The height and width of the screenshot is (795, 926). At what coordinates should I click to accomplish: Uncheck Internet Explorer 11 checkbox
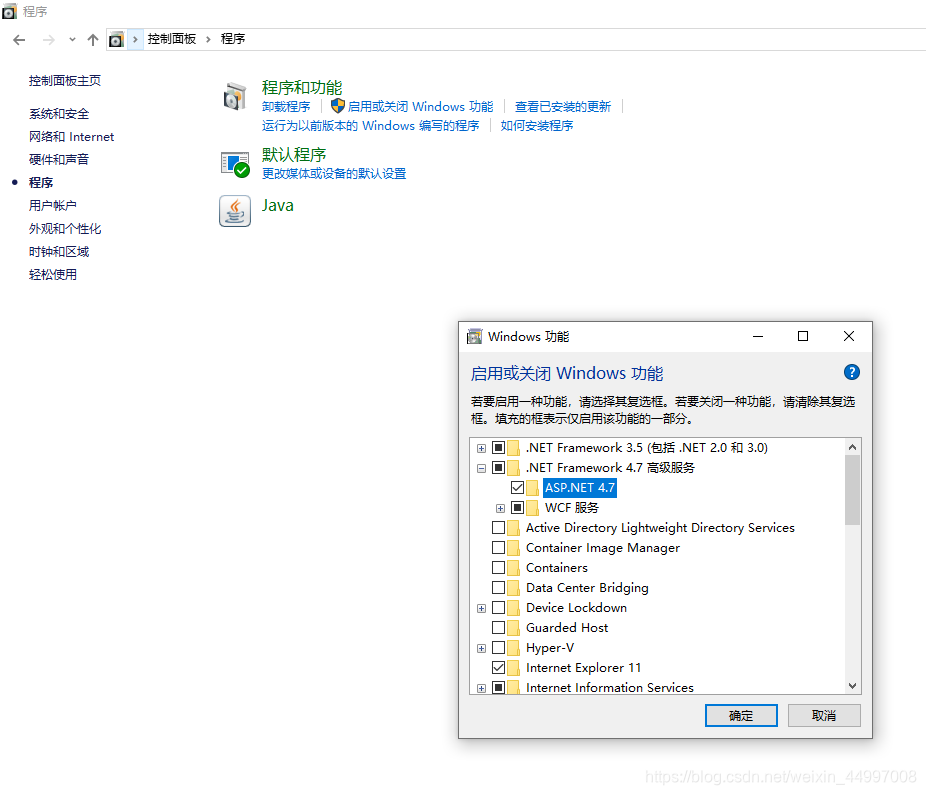(x=498, y=668)
